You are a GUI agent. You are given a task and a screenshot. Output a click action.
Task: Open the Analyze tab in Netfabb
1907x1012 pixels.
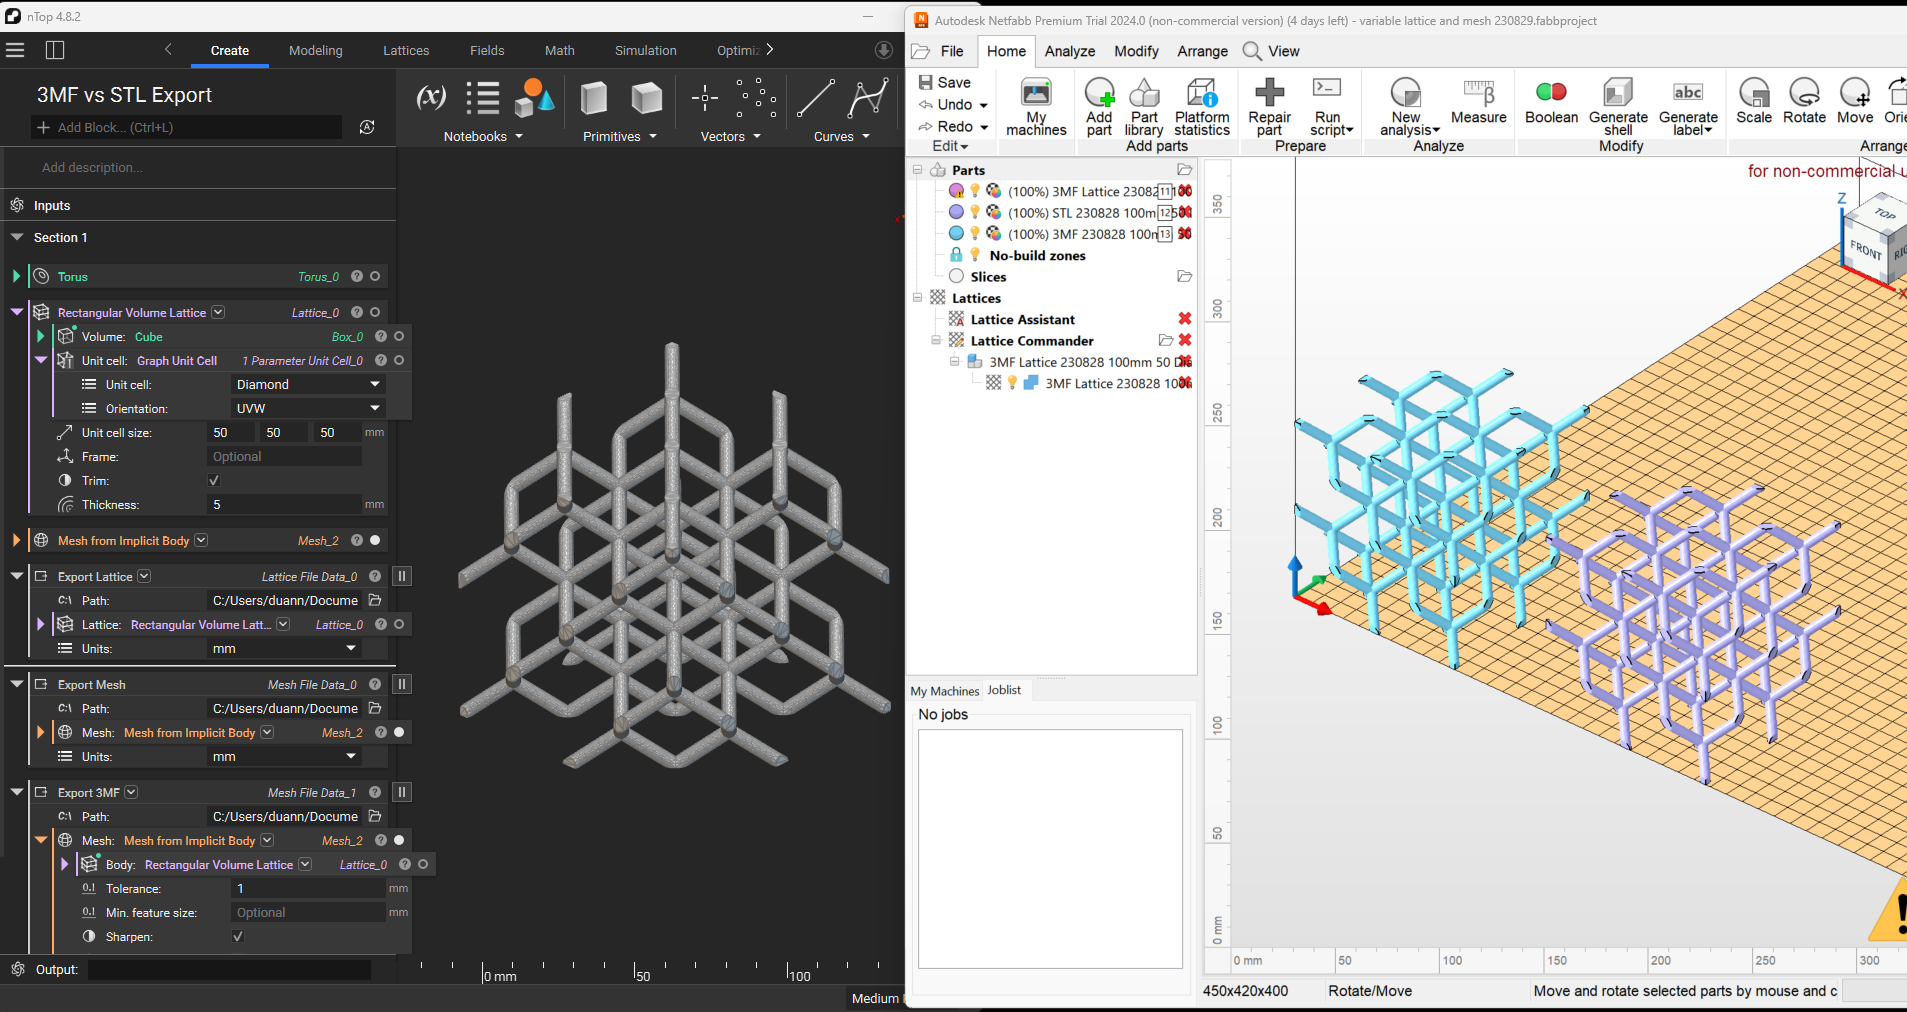pos(1069,51)
